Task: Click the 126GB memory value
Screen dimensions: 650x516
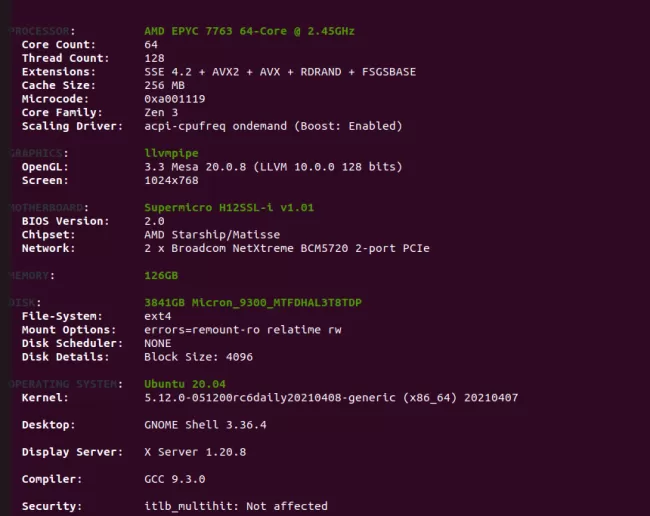Action: [161, 276]
